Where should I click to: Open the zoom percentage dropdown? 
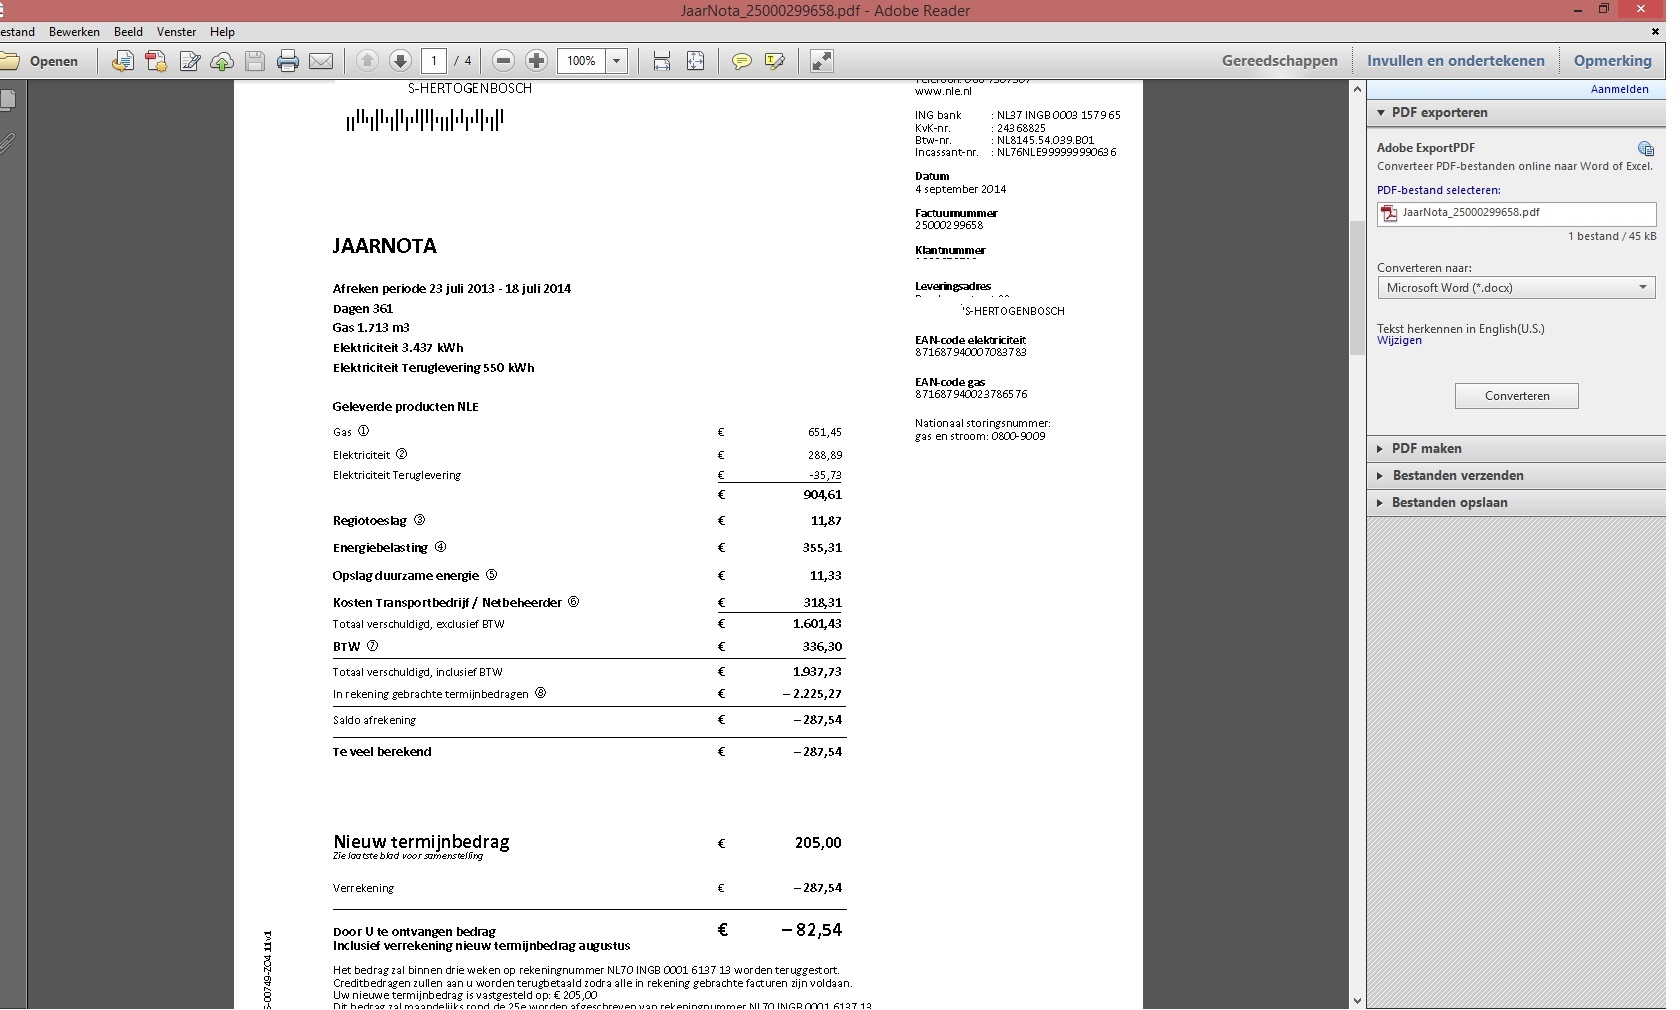click(x=617, y=61)
